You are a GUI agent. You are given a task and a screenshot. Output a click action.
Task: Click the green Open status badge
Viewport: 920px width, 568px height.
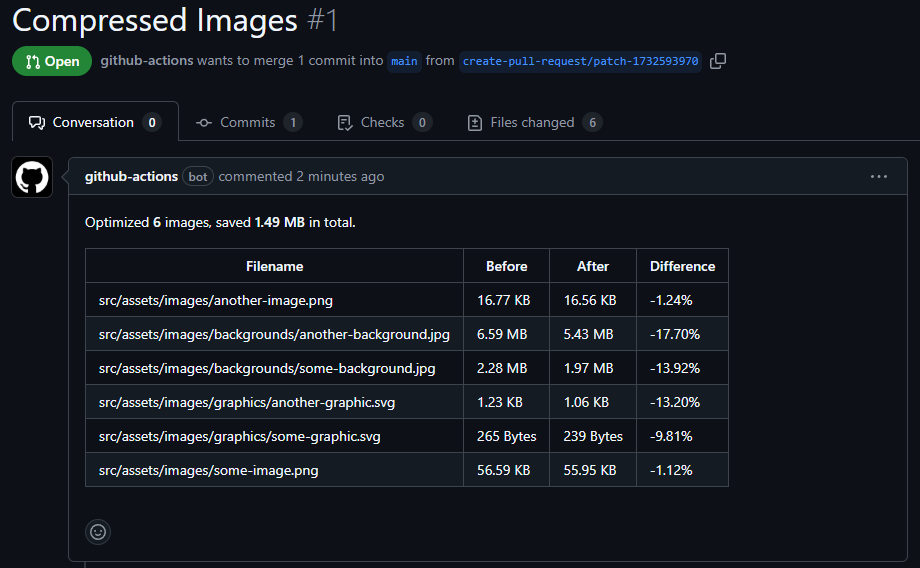(x=52, y=61)
